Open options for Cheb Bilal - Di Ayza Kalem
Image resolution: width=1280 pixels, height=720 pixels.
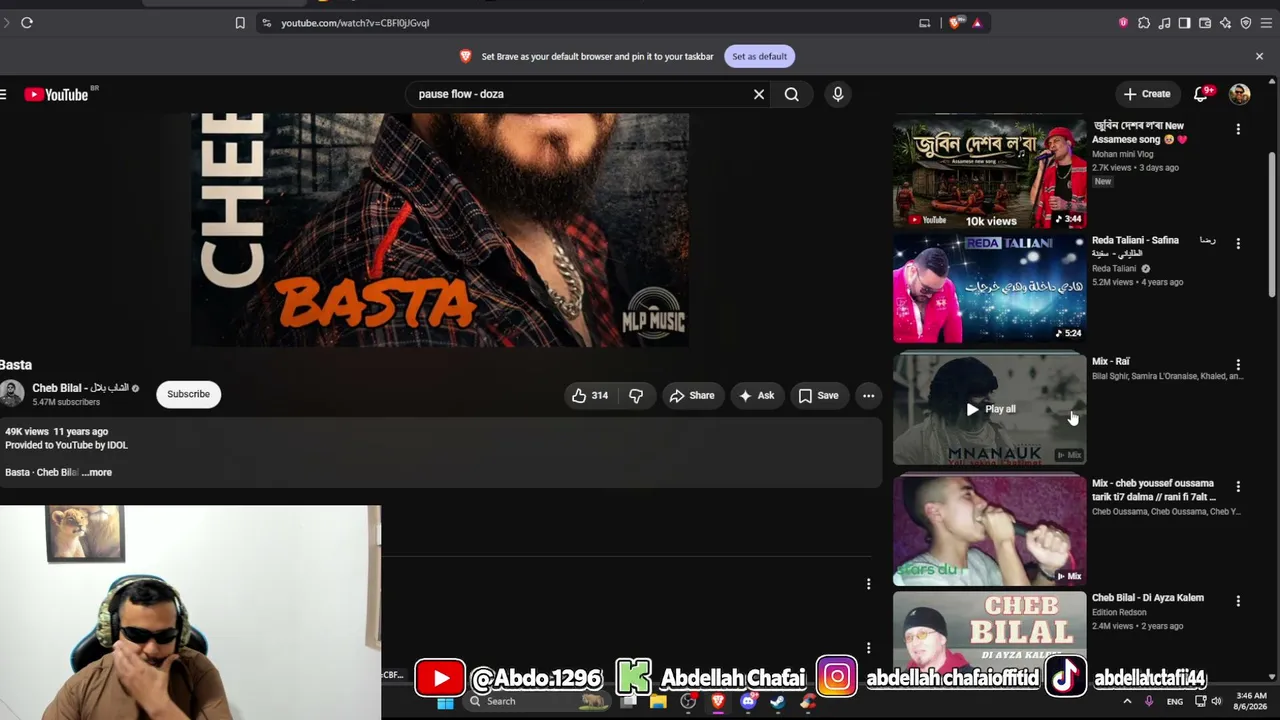1238,601
